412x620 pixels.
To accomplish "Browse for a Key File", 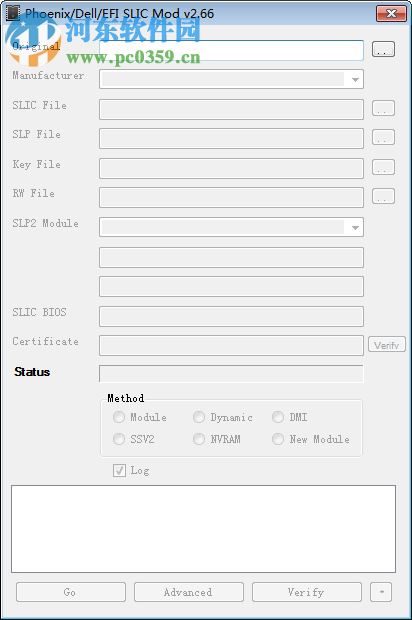I will click(x=383, y=167).
